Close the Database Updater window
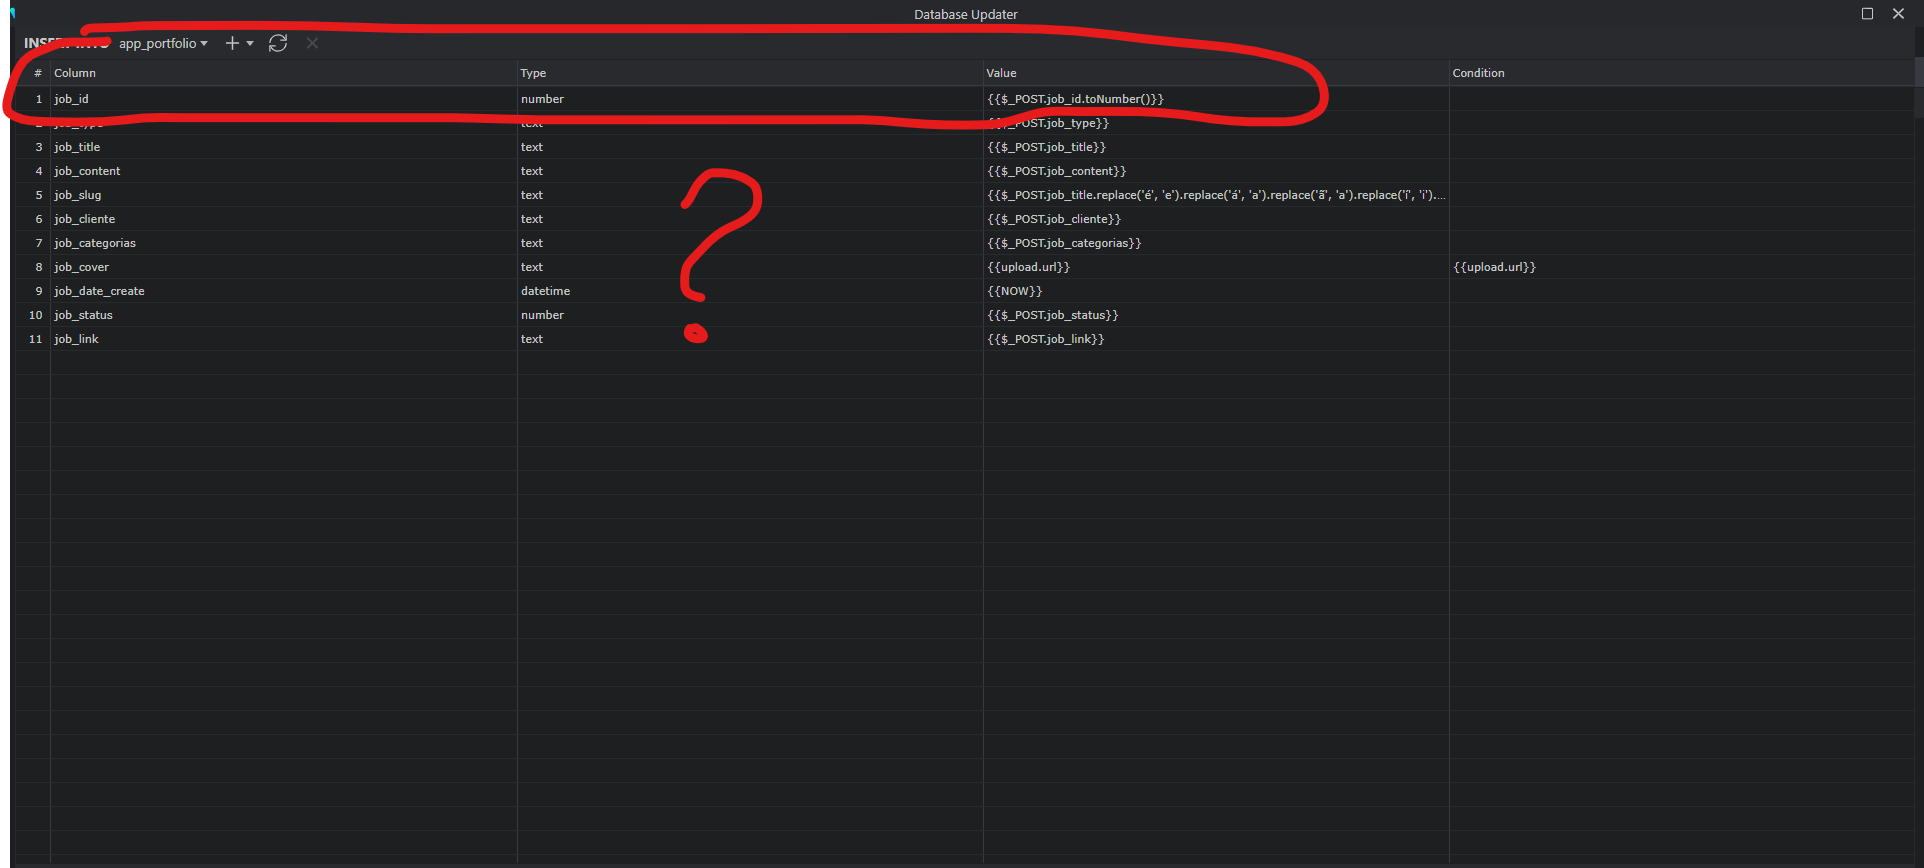This screenshot has width=1924, height=868. (1898, 14)
